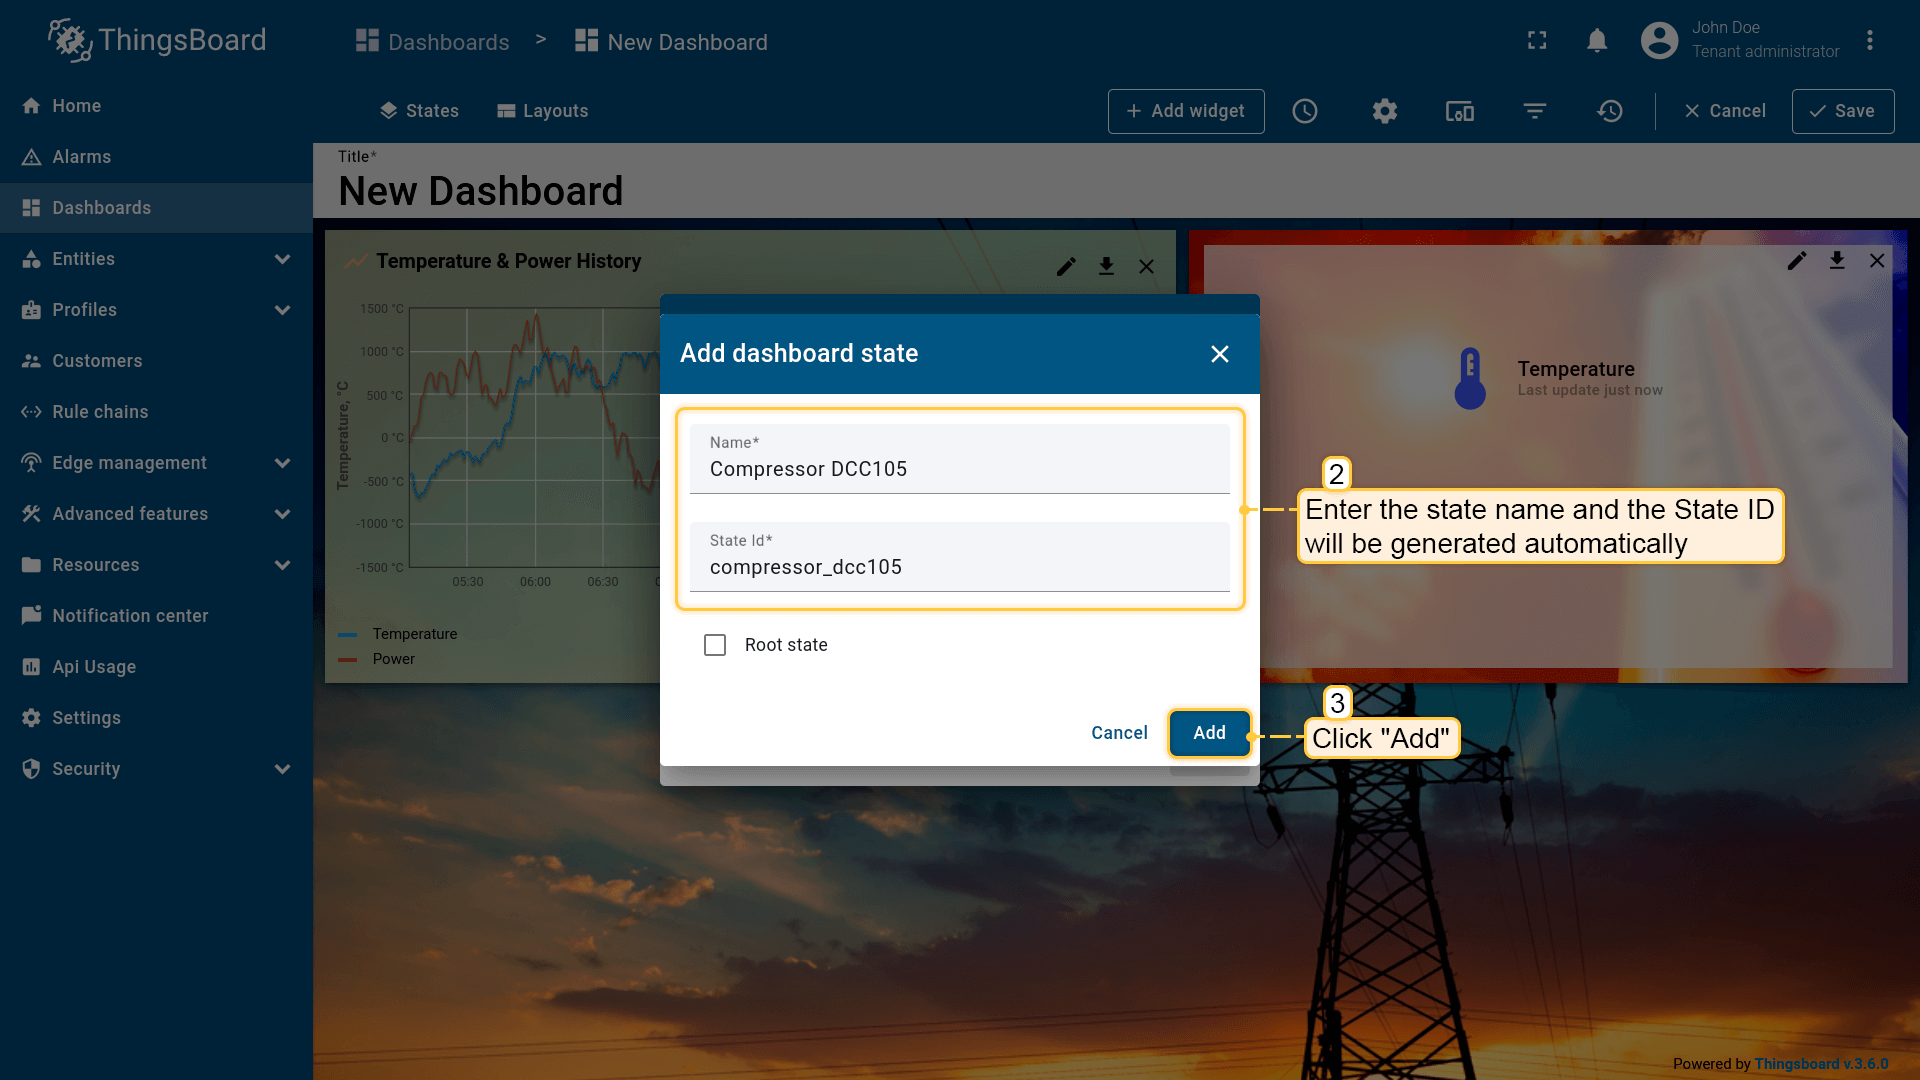1920x1080 pixels.
Task: Click into the State Id field
Action: (x=958, y=567)
